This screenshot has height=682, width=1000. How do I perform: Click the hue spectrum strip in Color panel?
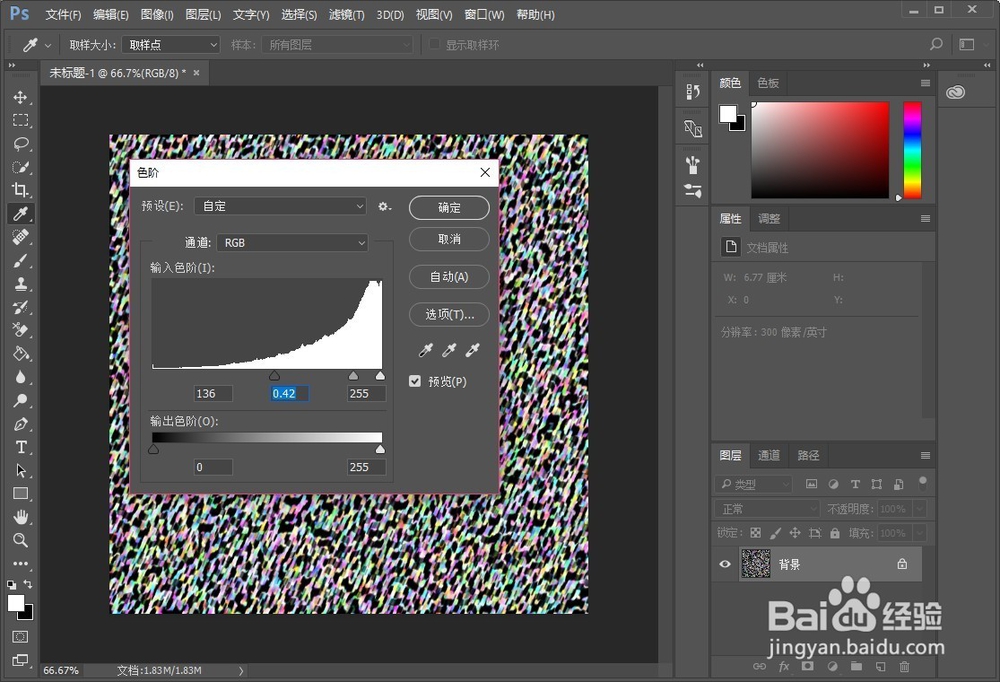click(x=913, y=150)
